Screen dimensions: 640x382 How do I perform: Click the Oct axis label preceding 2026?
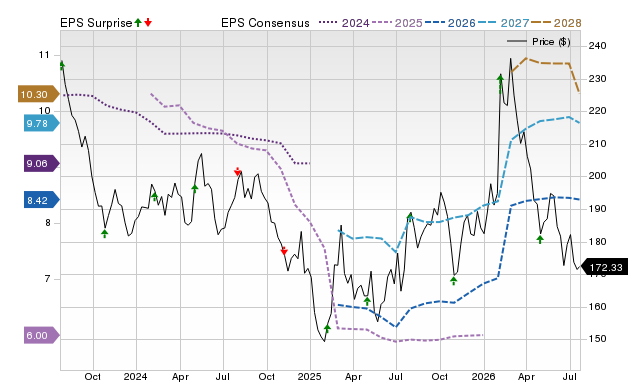click(x=440, y=376)
